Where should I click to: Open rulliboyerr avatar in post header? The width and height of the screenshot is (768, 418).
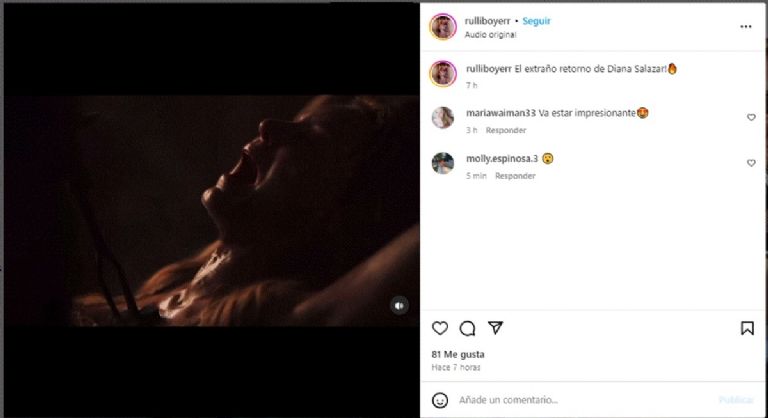tap(443, 27)
